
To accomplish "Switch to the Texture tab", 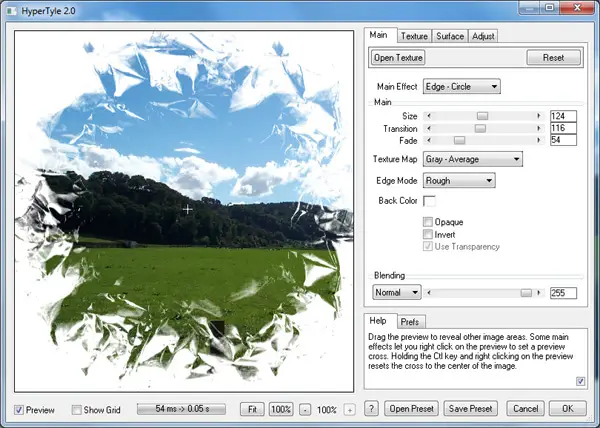I will [414, 36].
